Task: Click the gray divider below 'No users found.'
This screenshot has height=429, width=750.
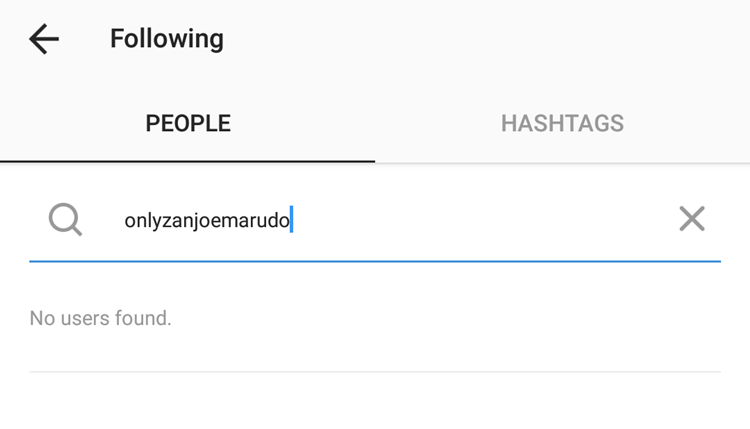Action: [375, 372]
